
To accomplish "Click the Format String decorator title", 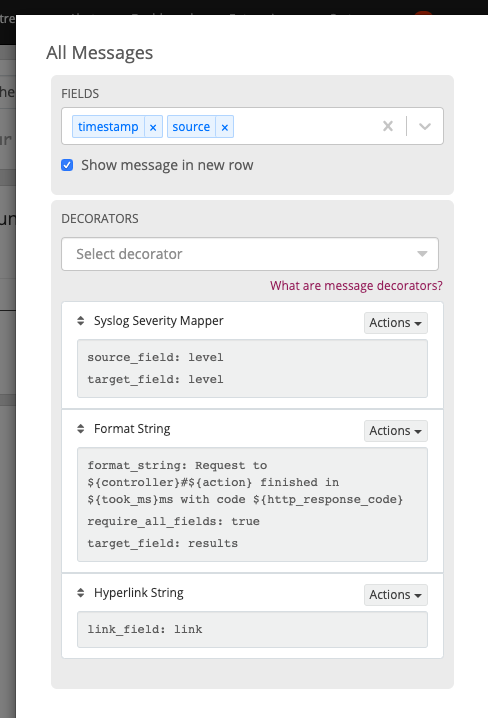I will [x=132, y=429].
